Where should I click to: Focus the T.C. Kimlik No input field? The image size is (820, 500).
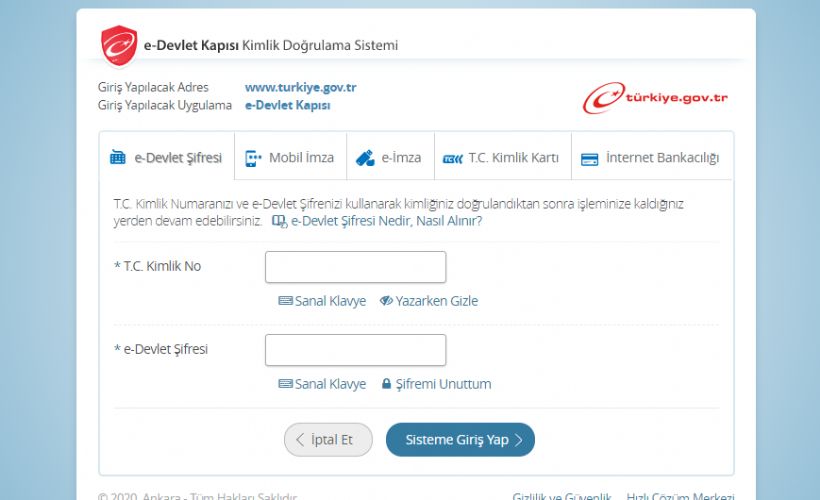(x=355, y=267)
